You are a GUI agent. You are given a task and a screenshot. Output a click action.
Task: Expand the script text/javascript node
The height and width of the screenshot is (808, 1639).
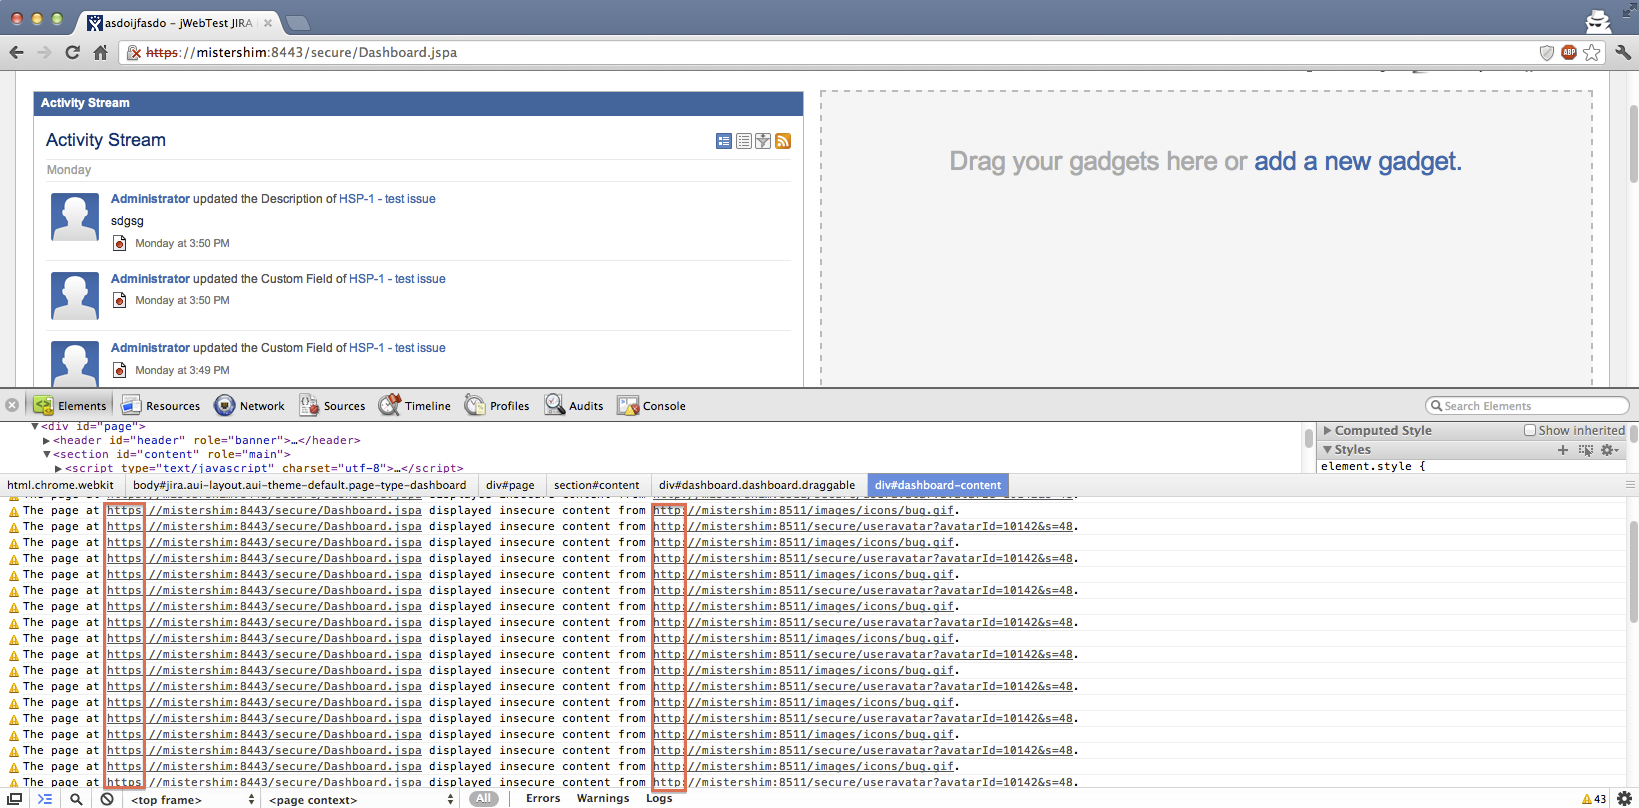click(59, 468)
